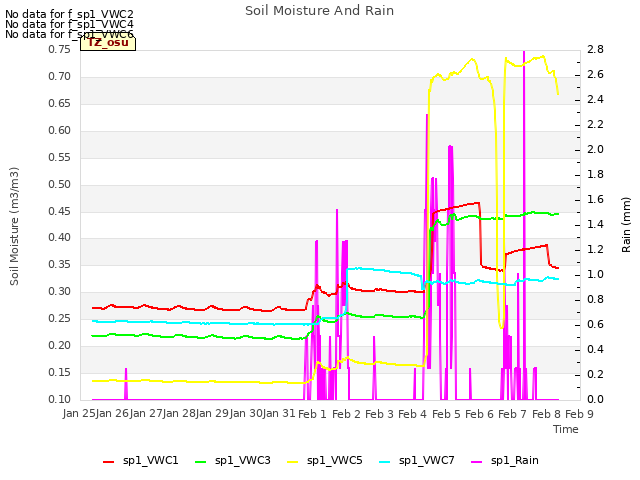Click 2.0 rain axis value
This screenshot has height=480, width=640.
point(596,149)
